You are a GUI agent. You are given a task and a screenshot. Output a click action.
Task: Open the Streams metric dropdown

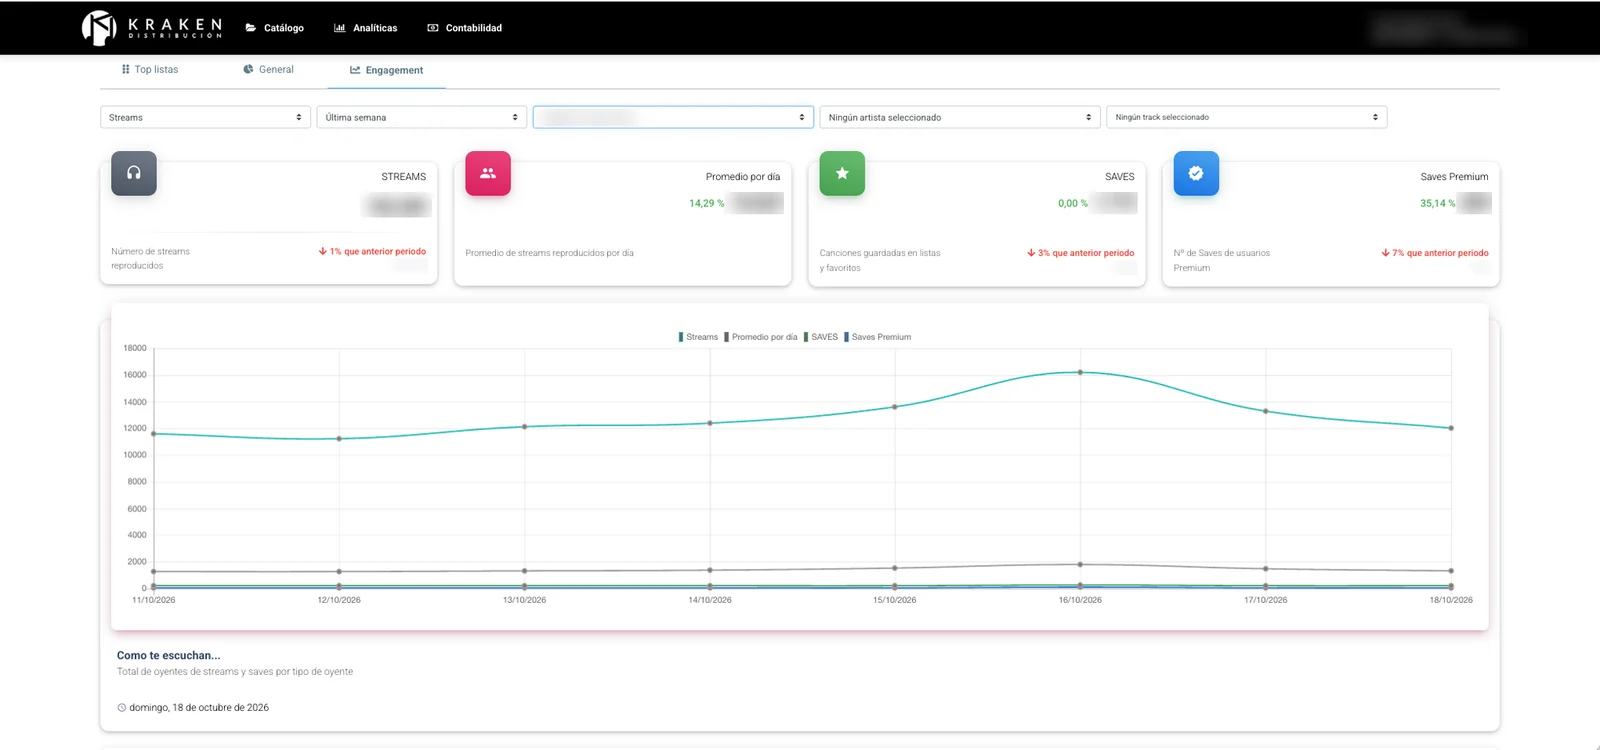pos(205,117)
